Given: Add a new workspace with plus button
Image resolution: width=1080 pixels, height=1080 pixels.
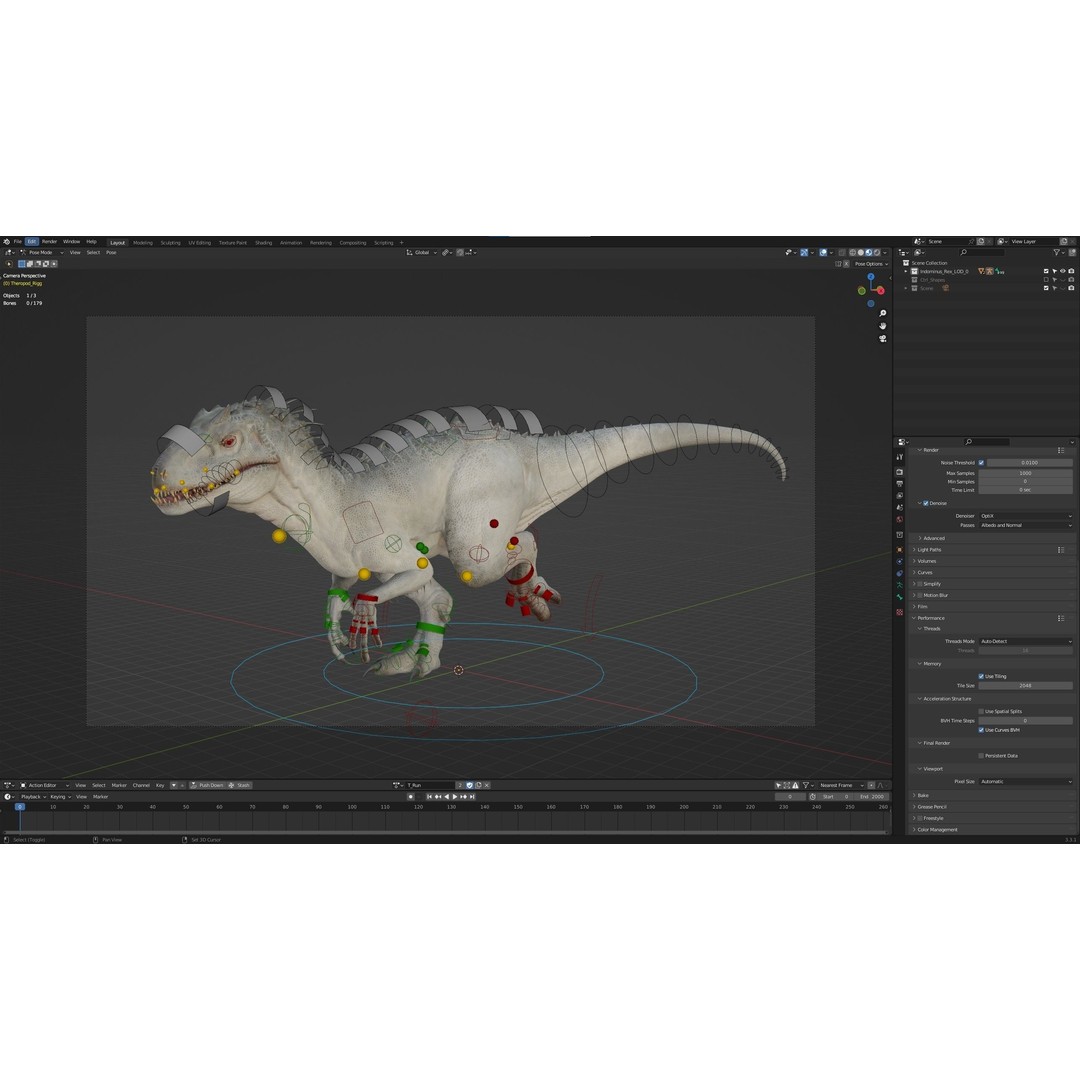Looking at the screenshot, I should [402, 242].
